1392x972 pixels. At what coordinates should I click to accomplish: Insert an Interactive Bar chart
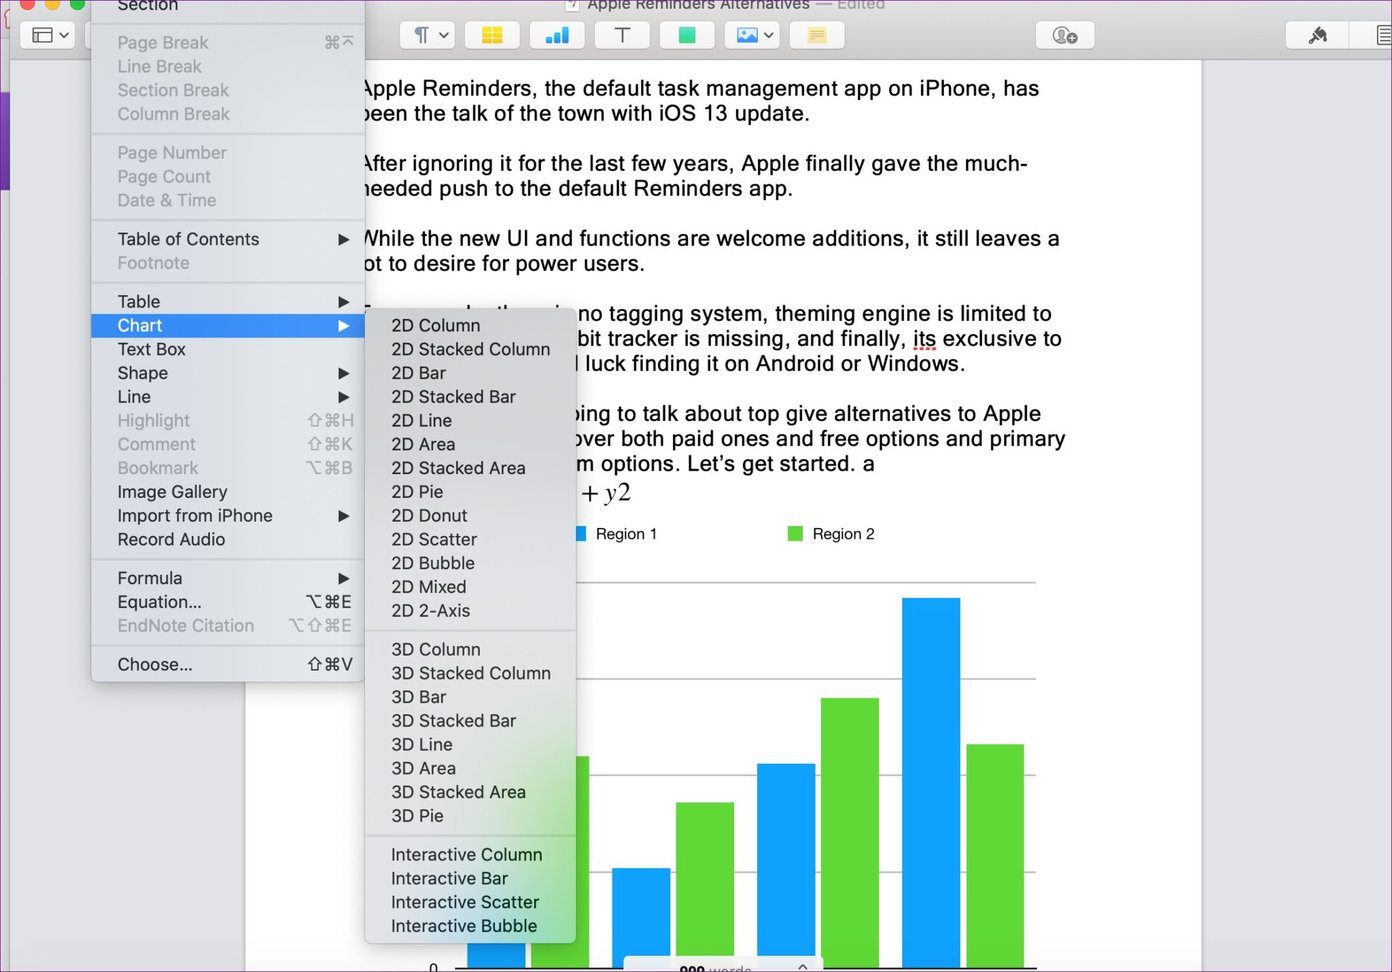tap(470, 879)
